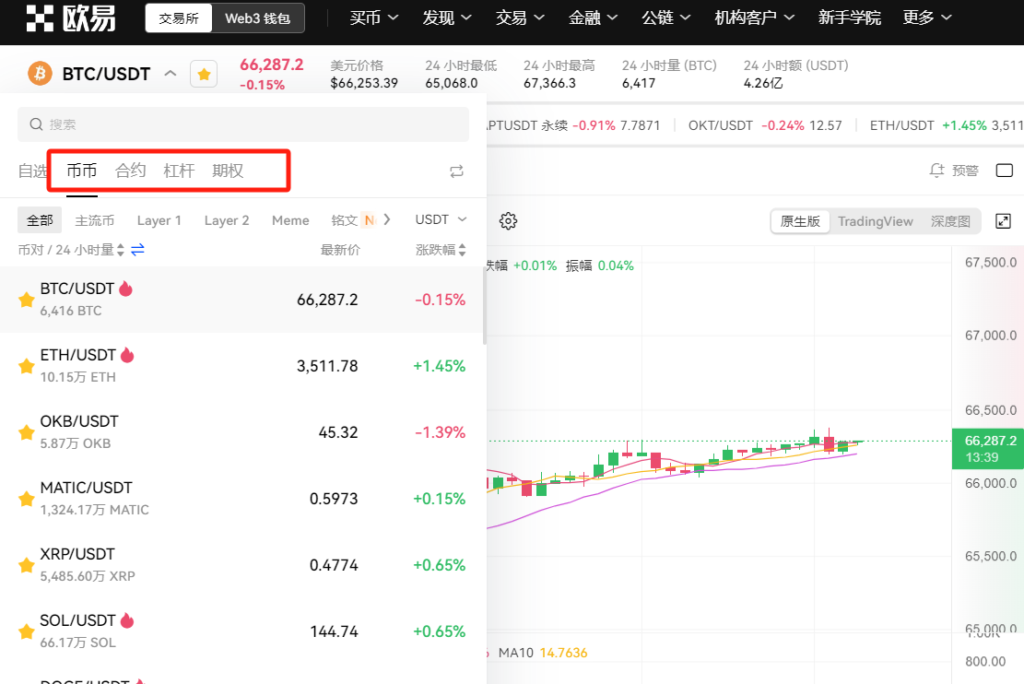This screenshot has width=1024, height=684.
Task: Switch chart to TradingView
Action: 875,221
